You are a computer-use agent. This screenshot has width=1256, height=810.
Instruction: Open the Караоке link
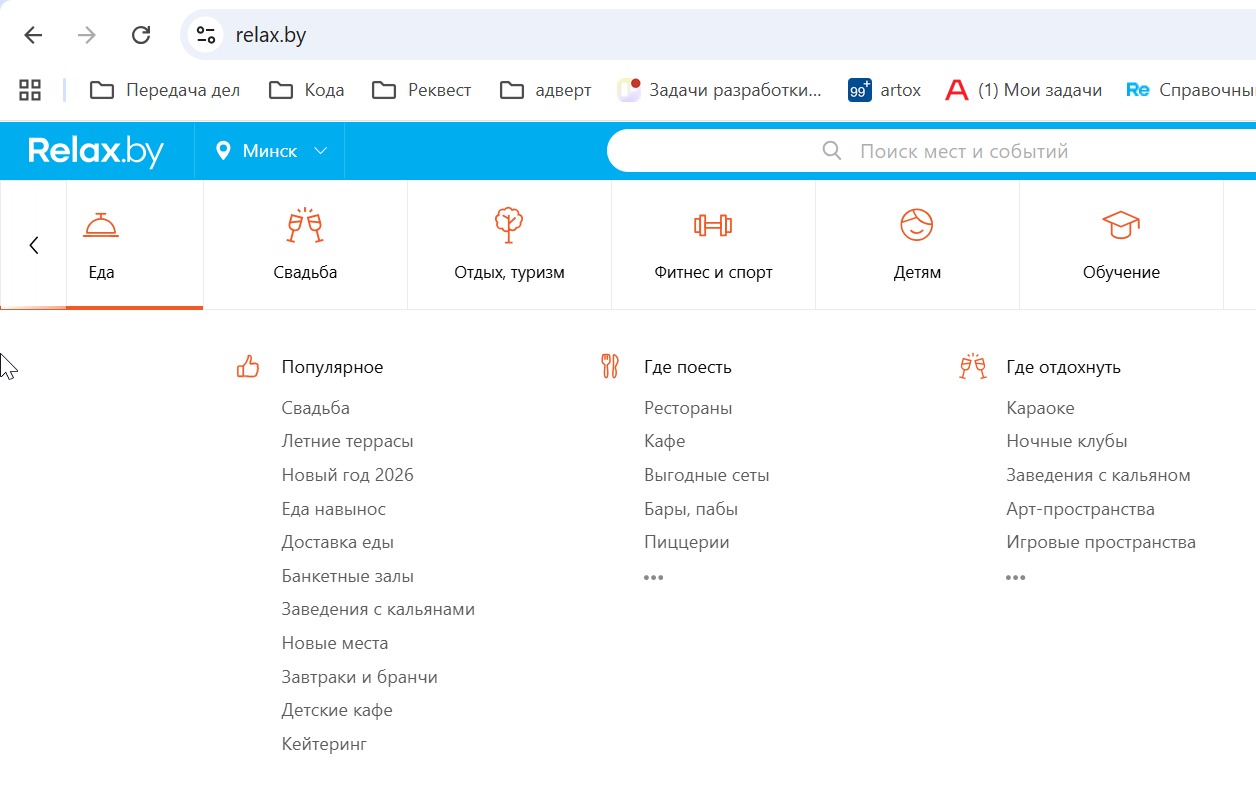[1040, 408]
